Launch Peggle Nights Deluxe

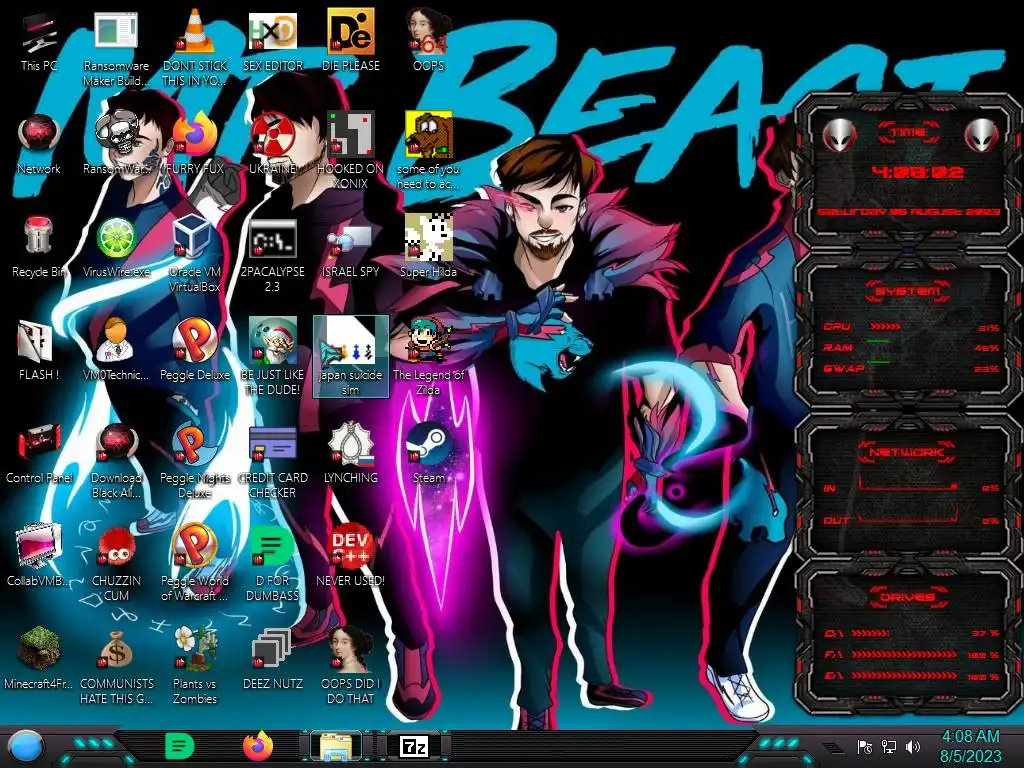pyautogui.click(x=194, y=460)
